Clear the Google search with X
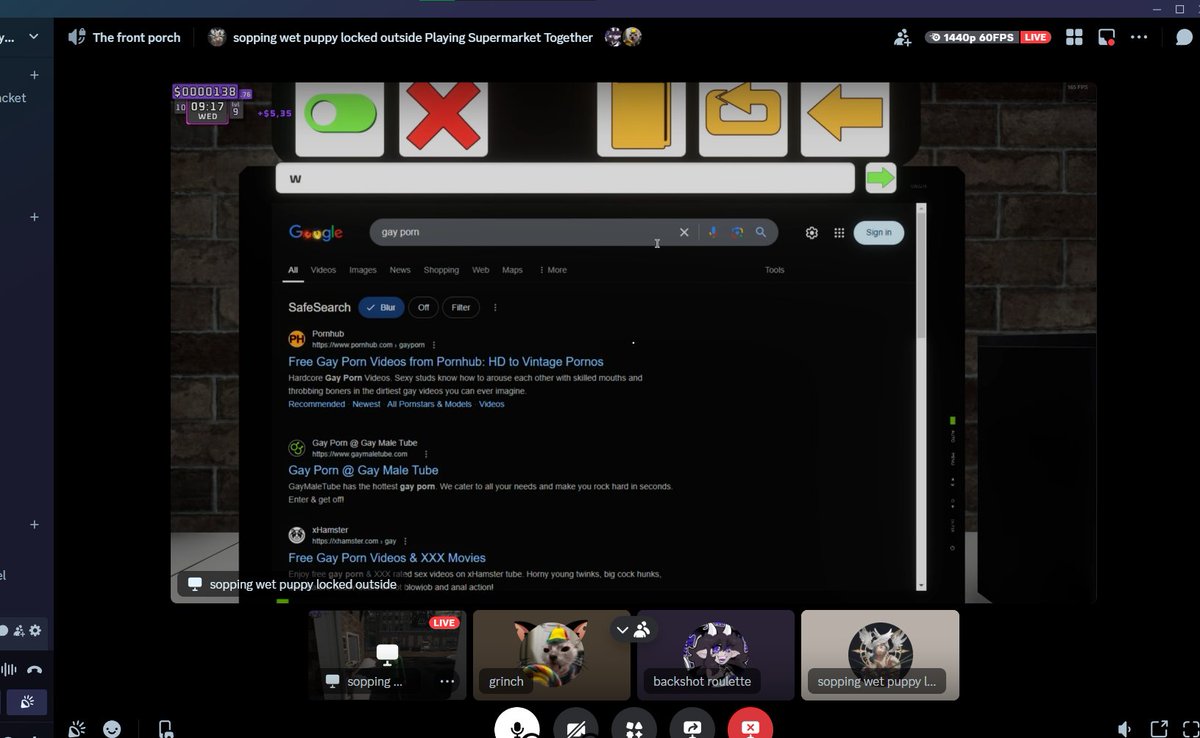The image size is (1200, 738). click(x=684, y=232)
